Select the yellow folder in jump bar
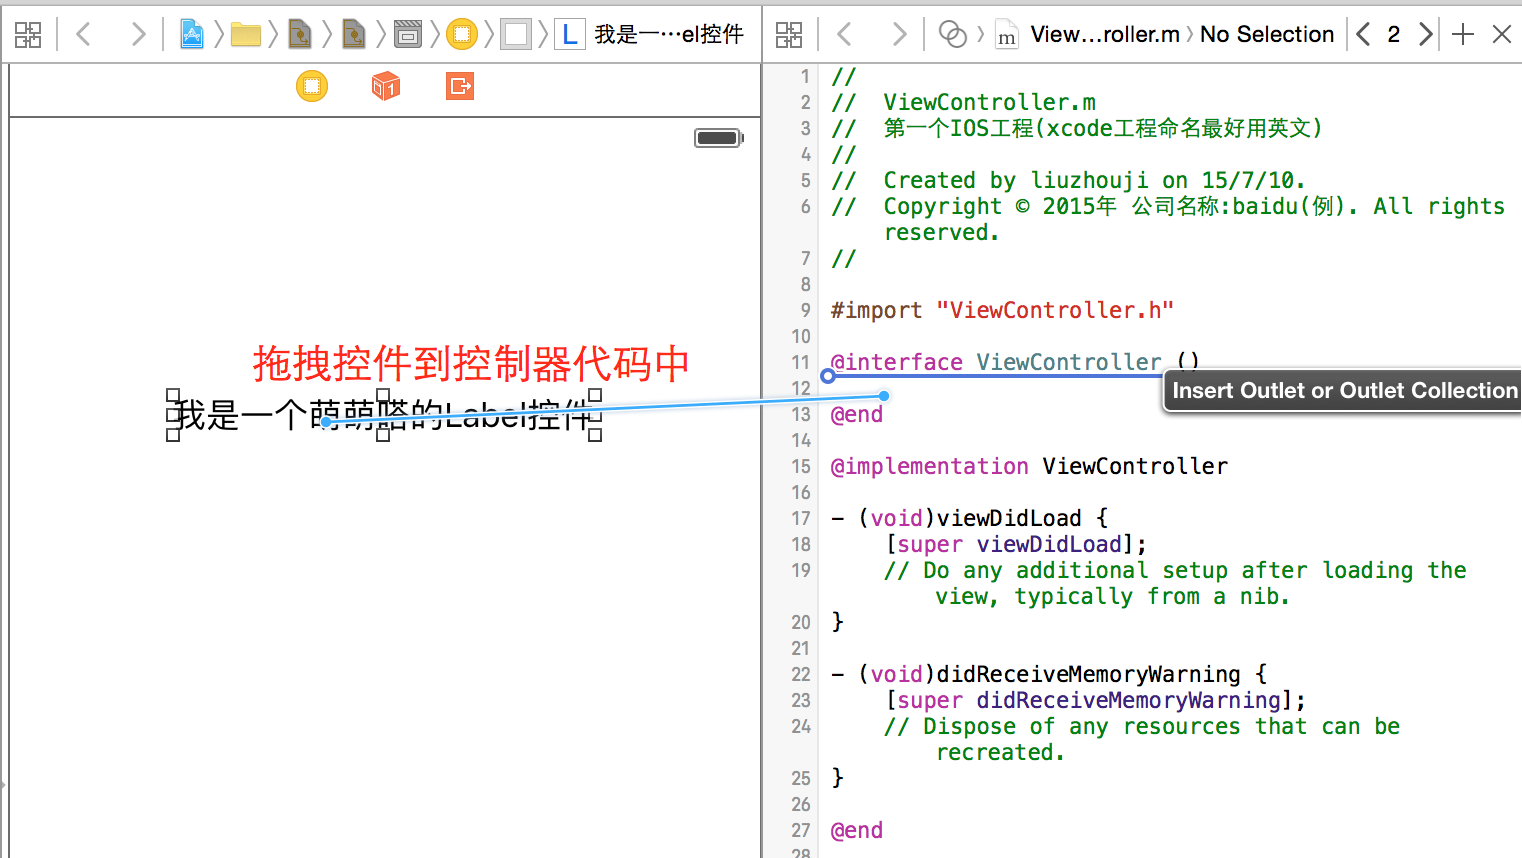Viewport: 1522px width, 858px height. [246, 35]
